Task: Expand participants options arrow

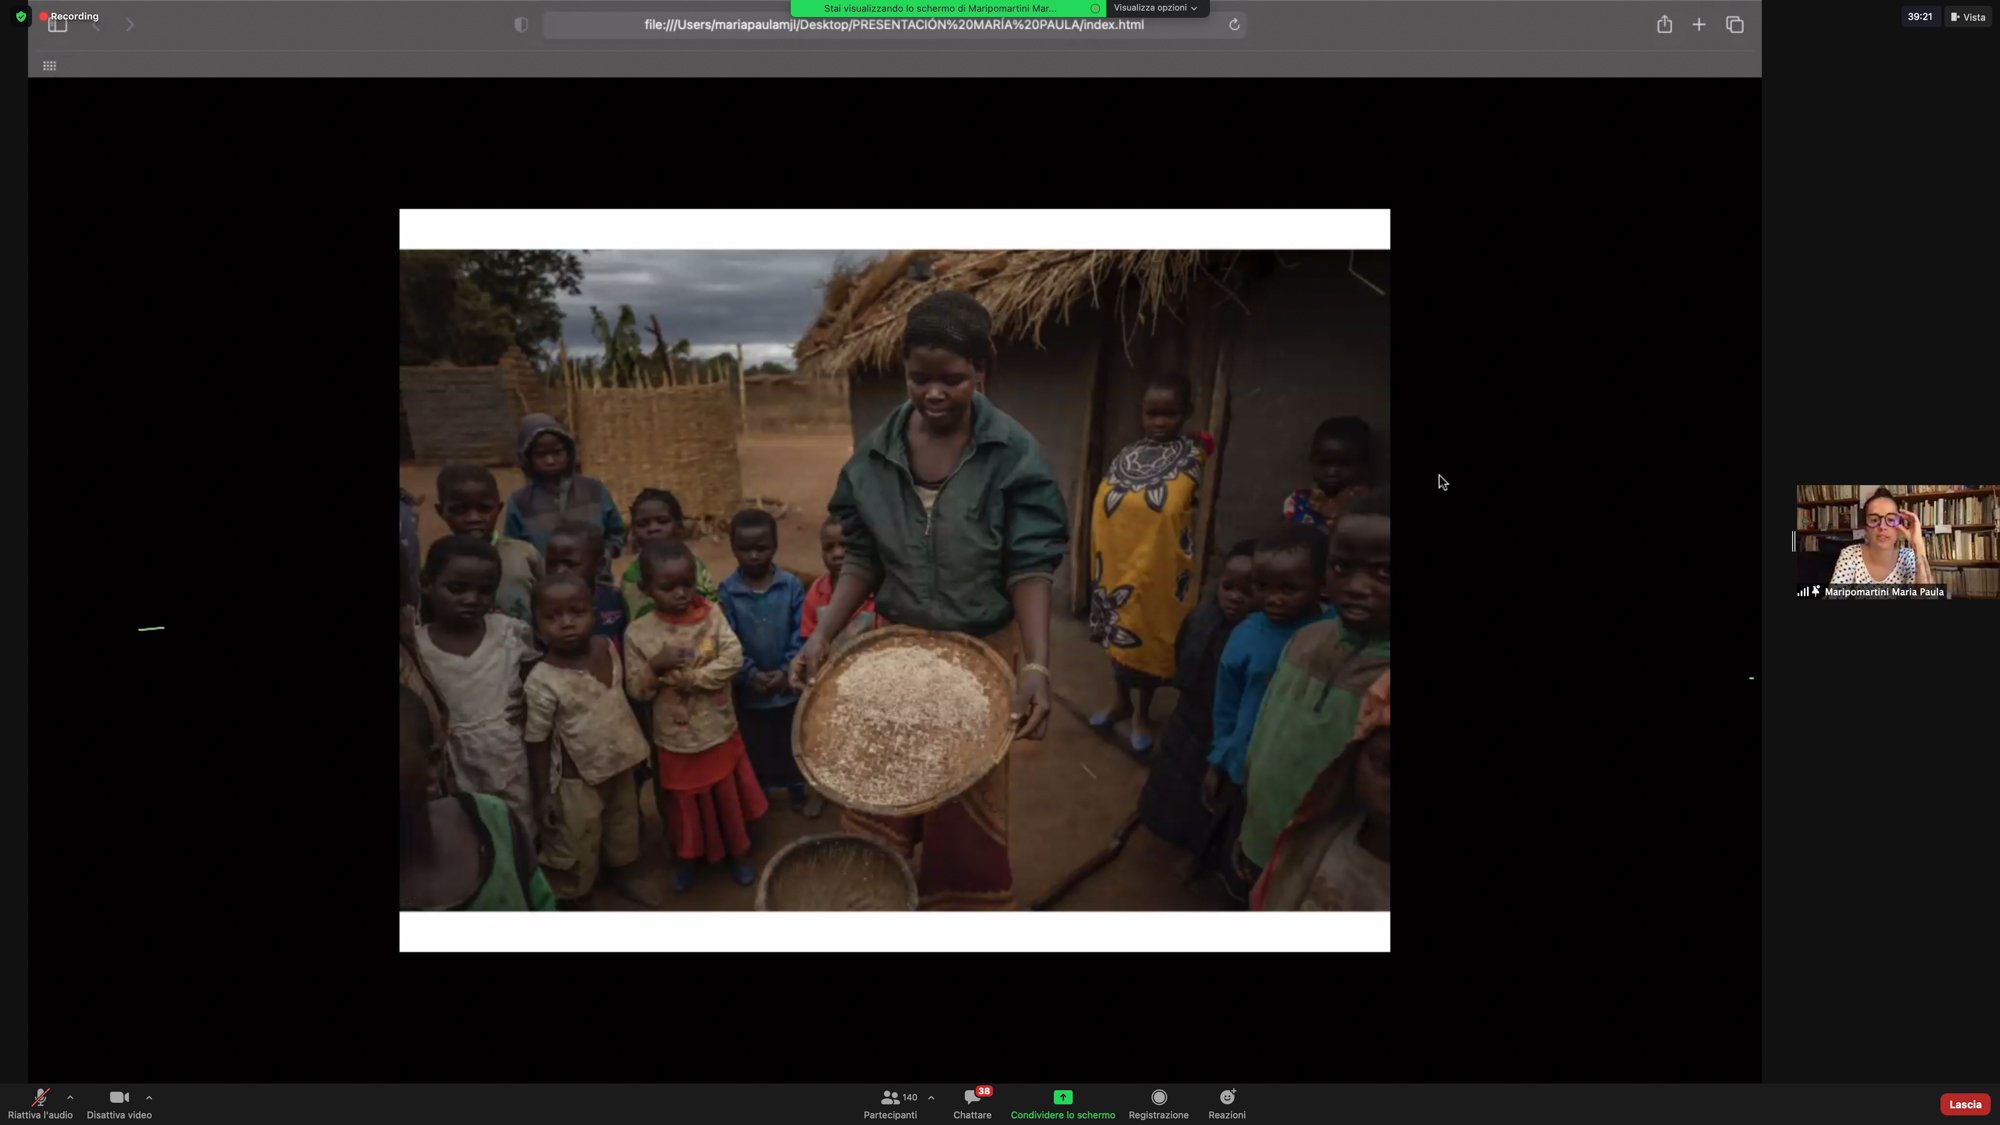Action: 931,1097
